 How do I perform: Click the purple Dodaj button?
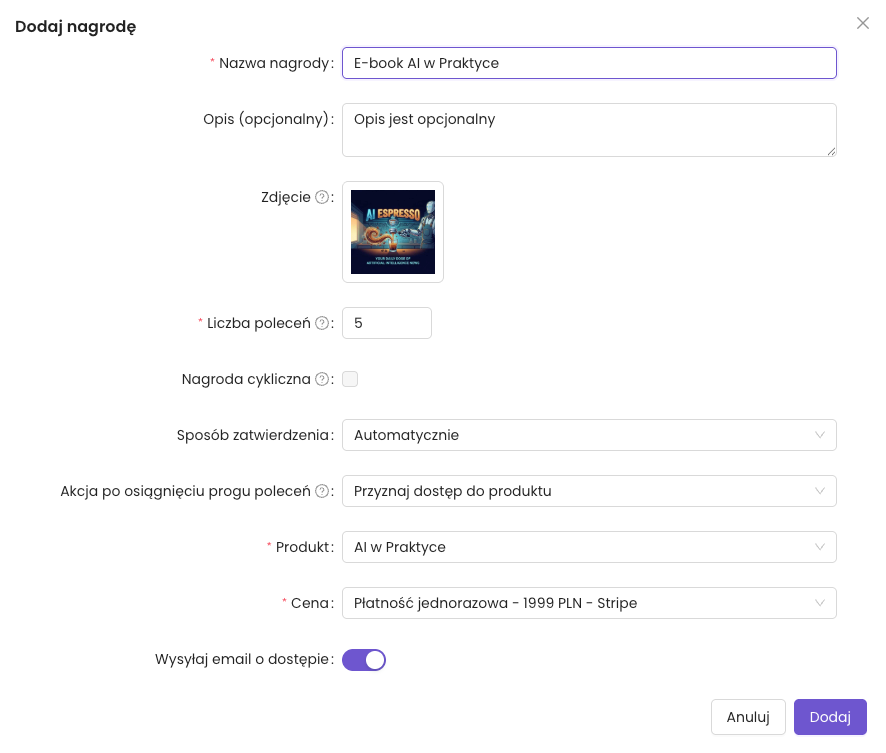pyautogui.click(x=830, y=717)
